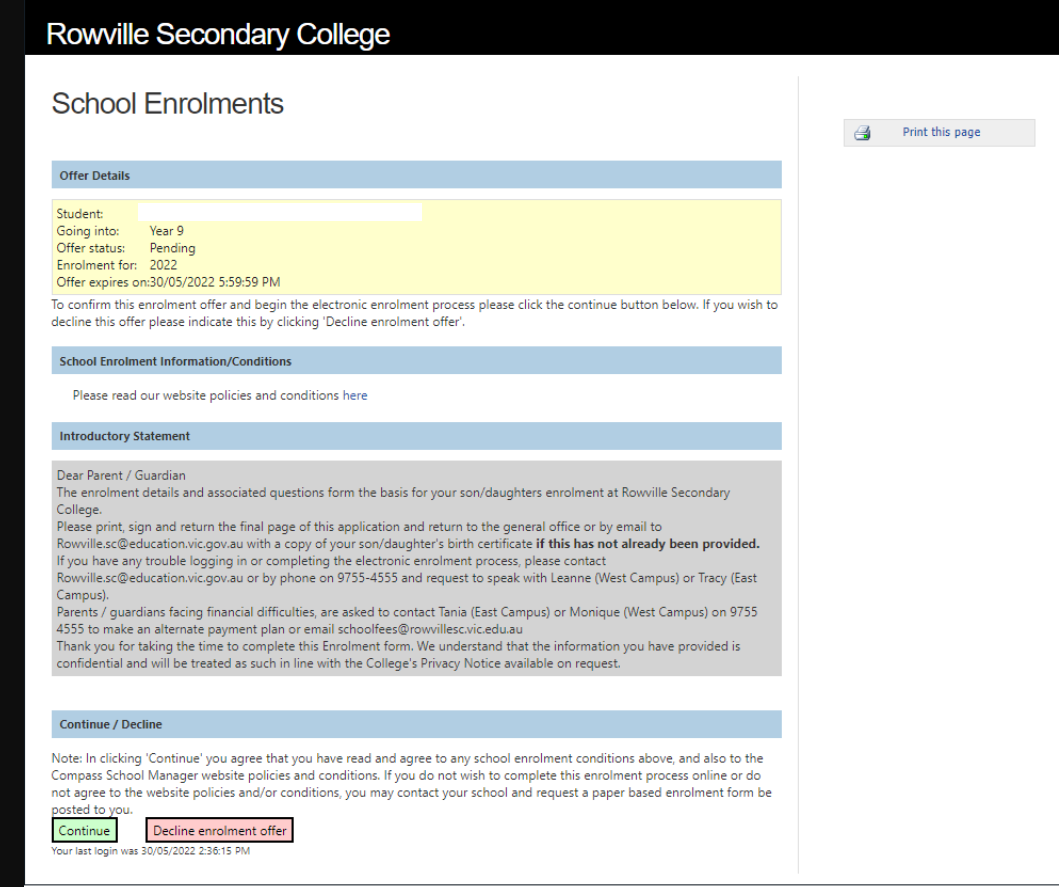This screenshot has width=1059, height=887.
Task: Click the 'Offer status:' label
Action: 91,248
